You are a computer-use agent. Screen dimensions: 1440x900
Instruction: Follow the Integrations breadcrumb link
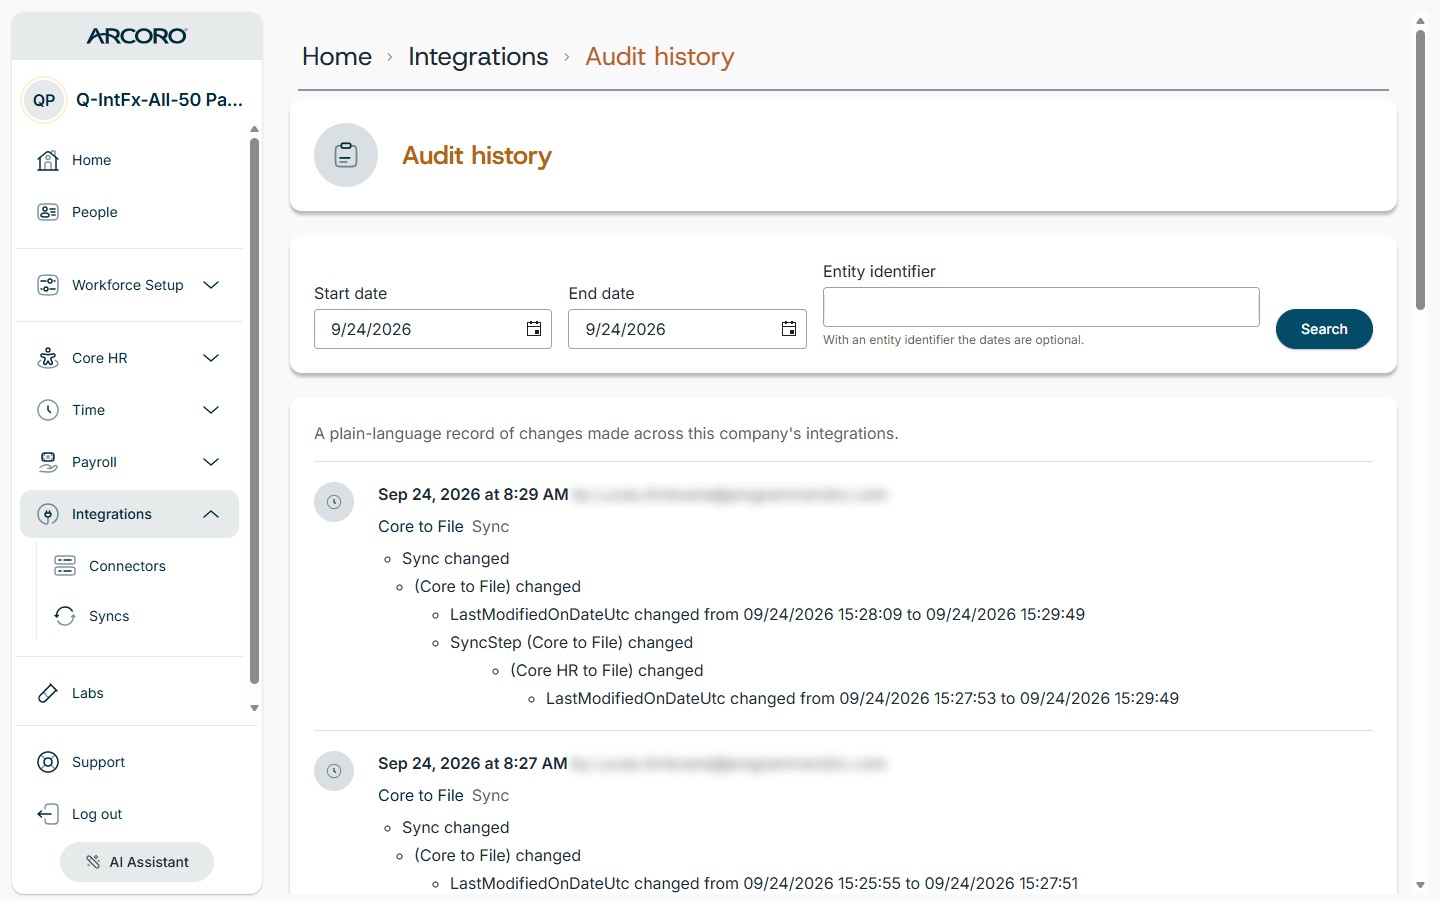click(478, 57)
